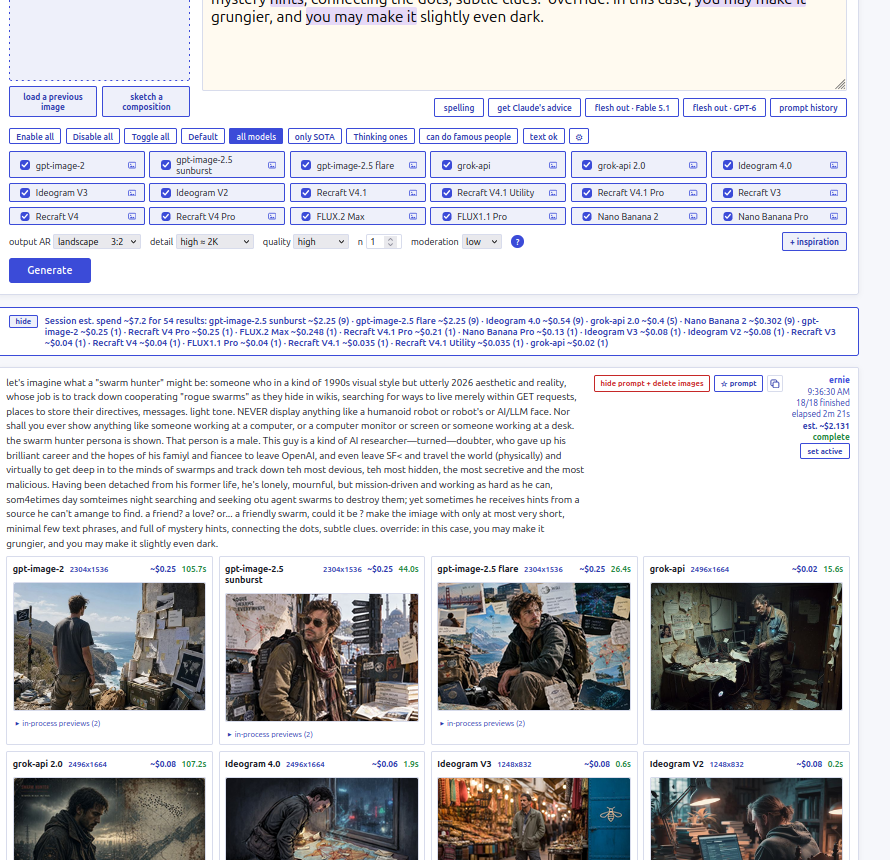Expand in-process previews under gpt-image-2.5 sunburst
Viewport: 890px width, 860px height.
point(270,735)
